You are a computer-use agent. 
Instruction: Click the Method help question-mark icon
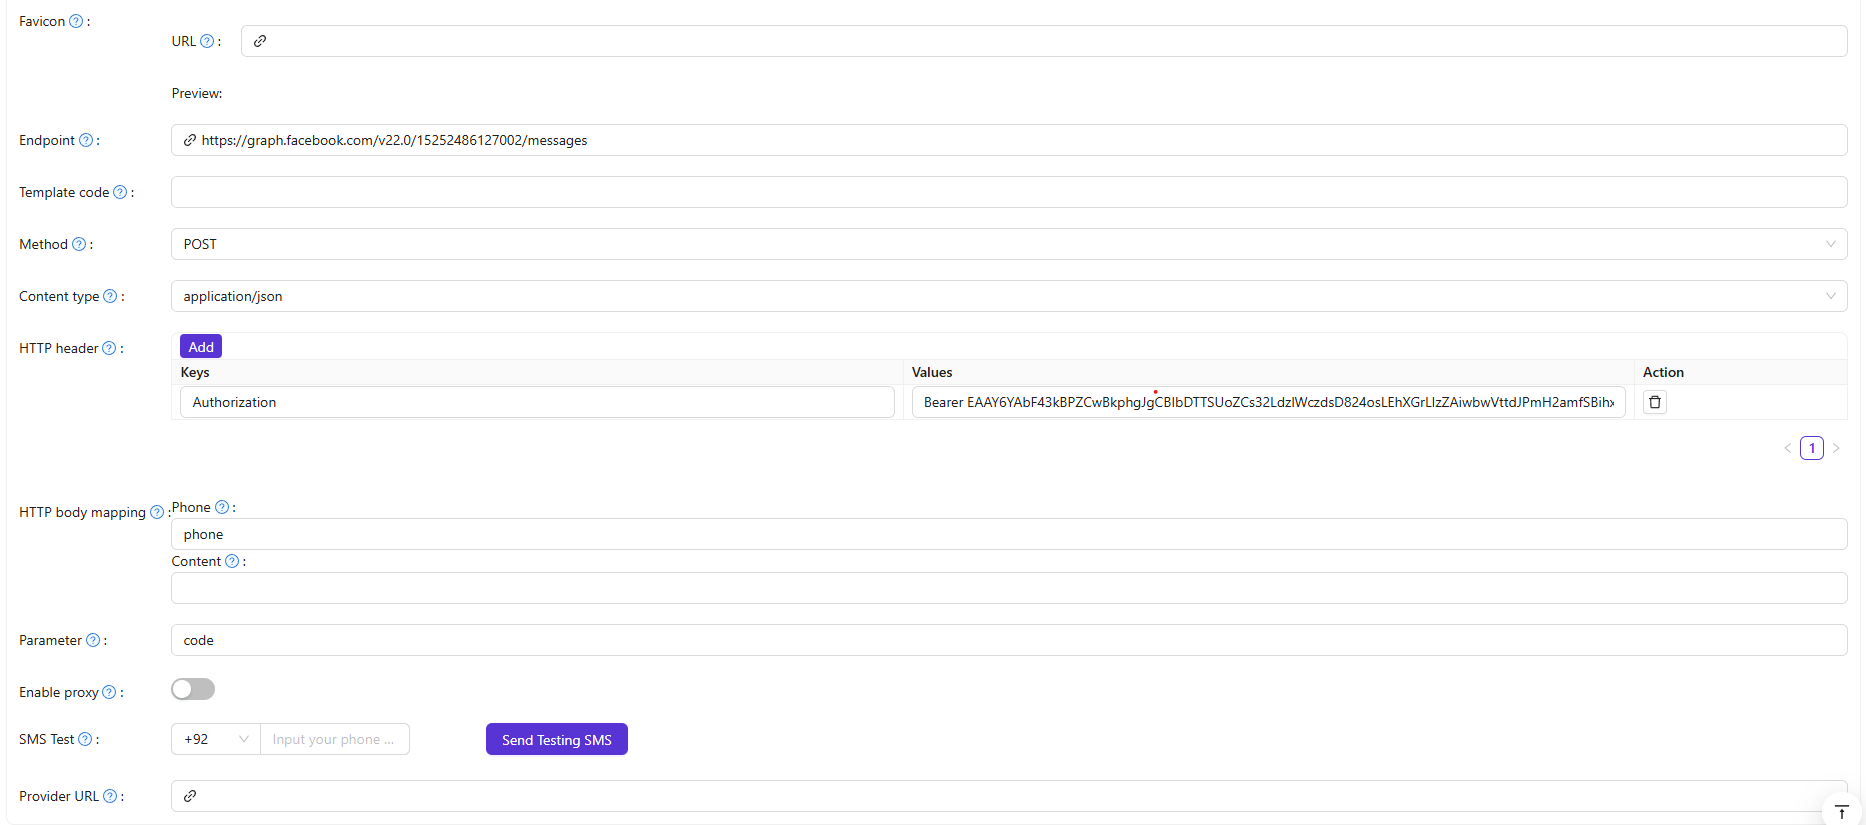[79, 244]
